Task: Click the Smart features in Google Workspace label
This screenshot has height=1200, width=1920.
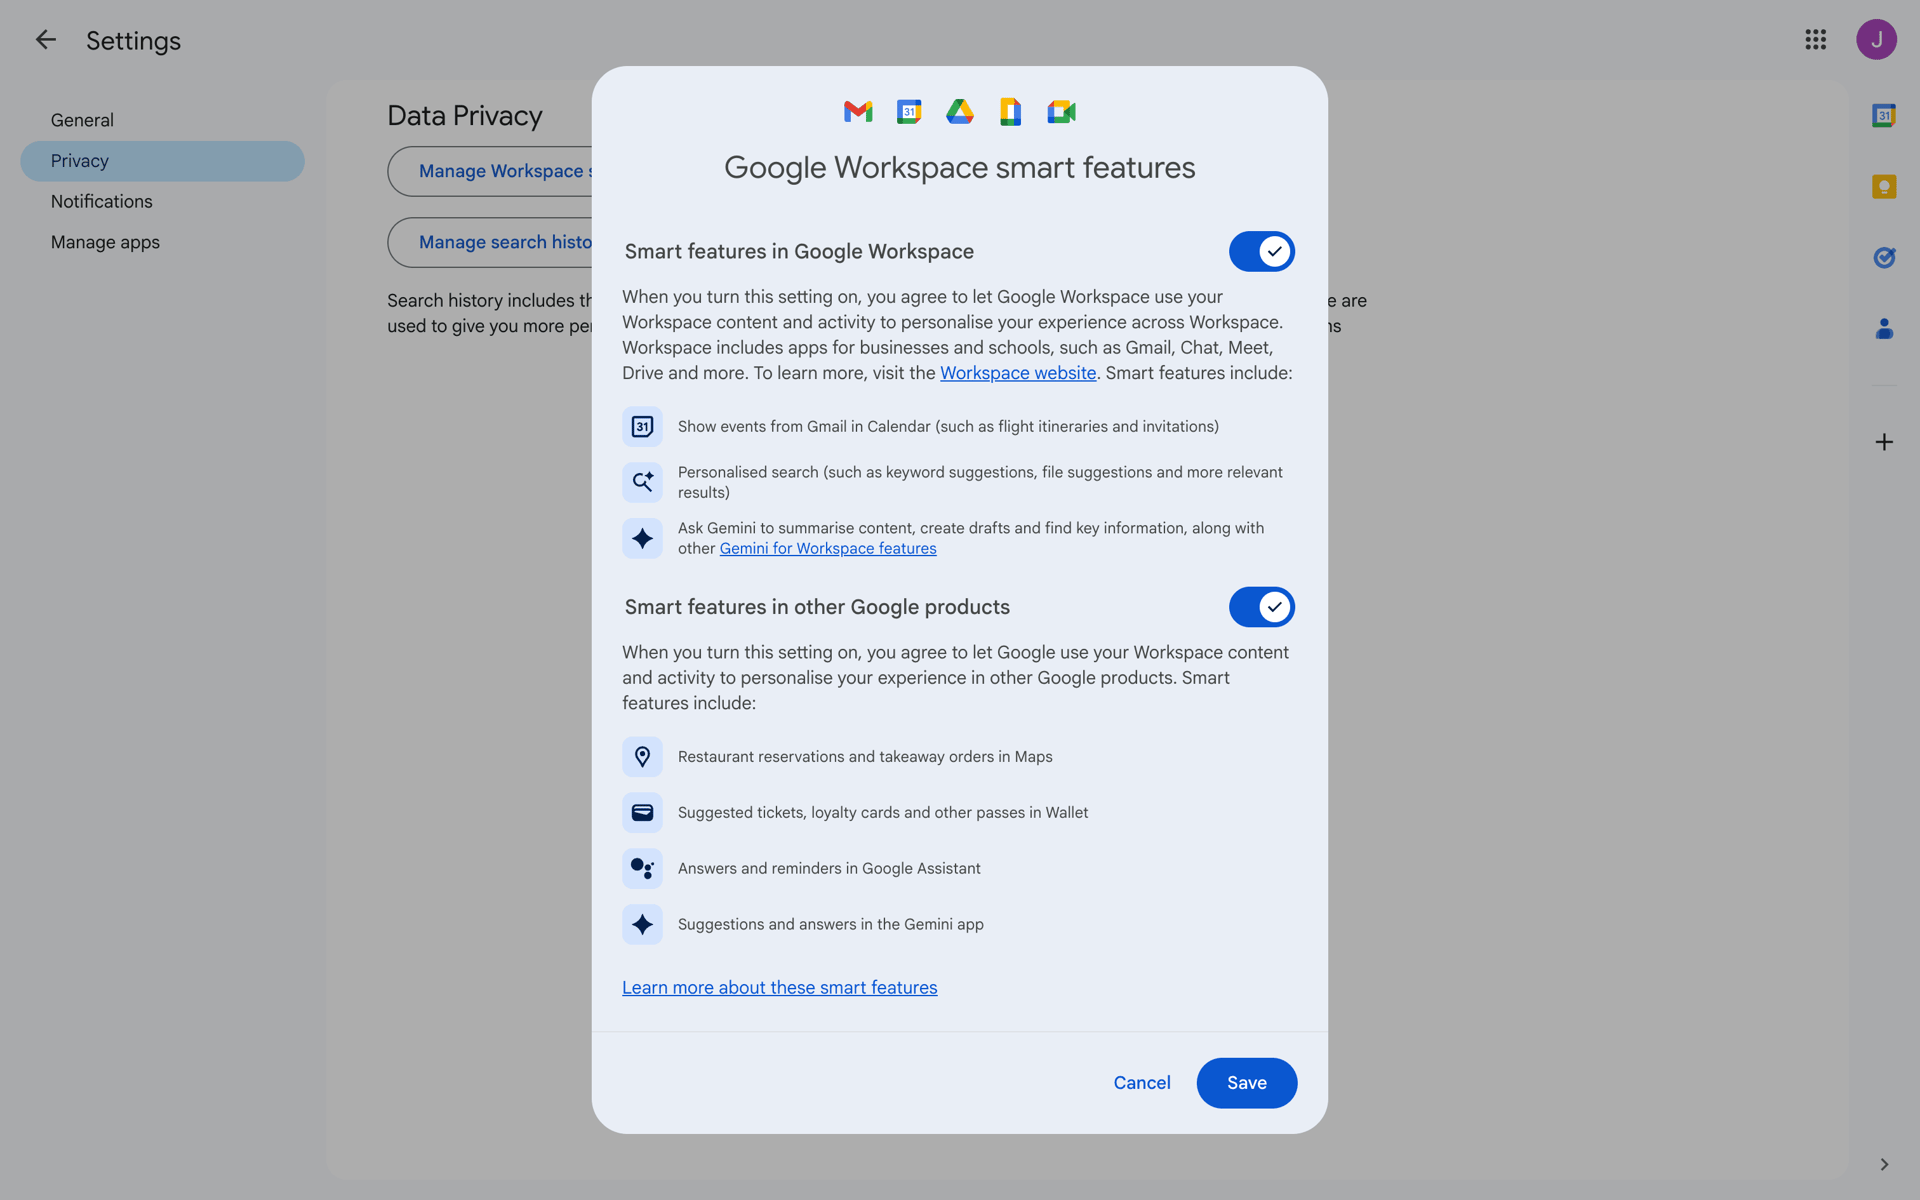Action: click(799, 252)
